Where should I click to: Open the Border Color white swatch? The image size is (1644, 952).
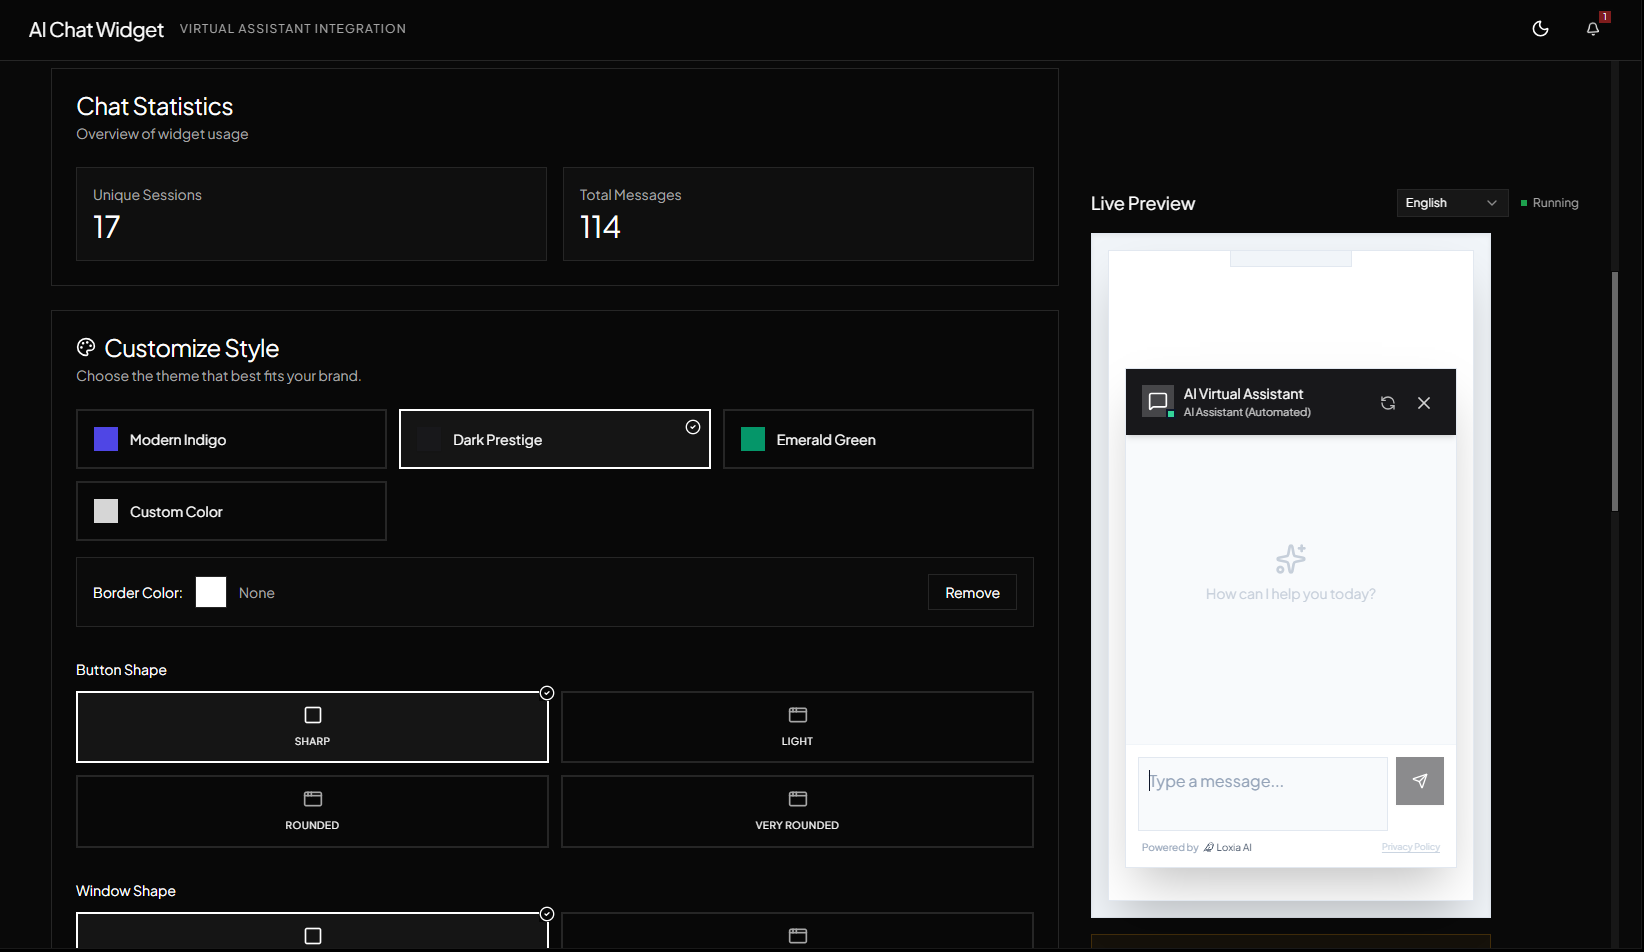click(211, 592)
